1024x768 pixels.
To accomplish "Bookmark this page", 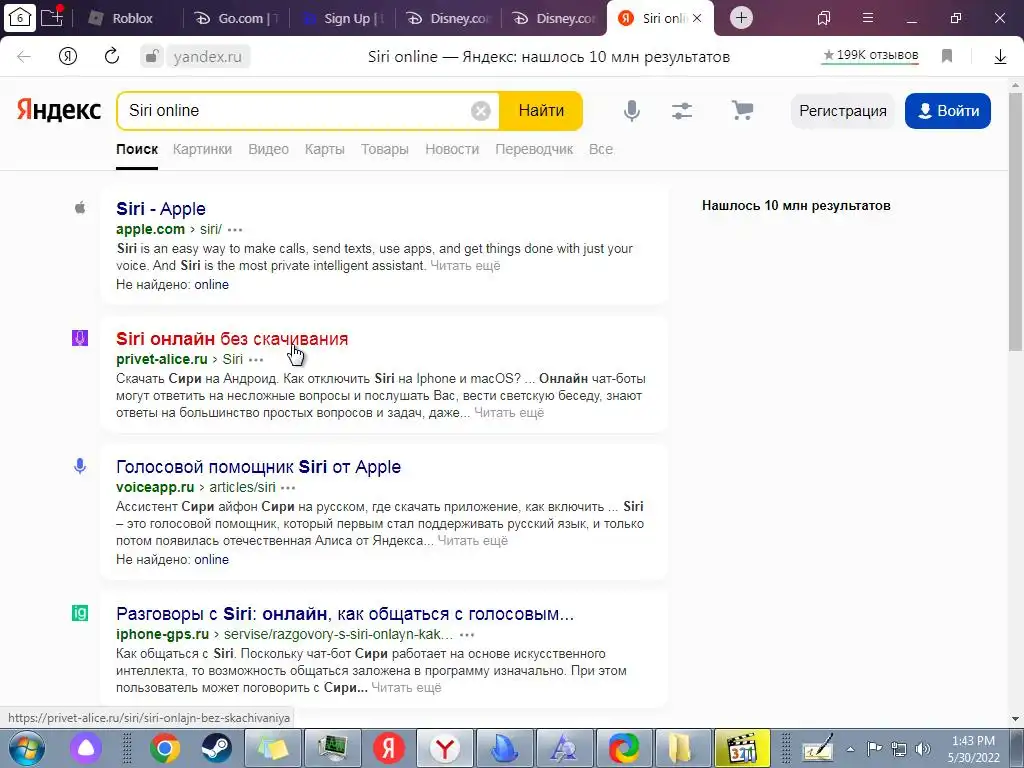I will coord(947,56).
